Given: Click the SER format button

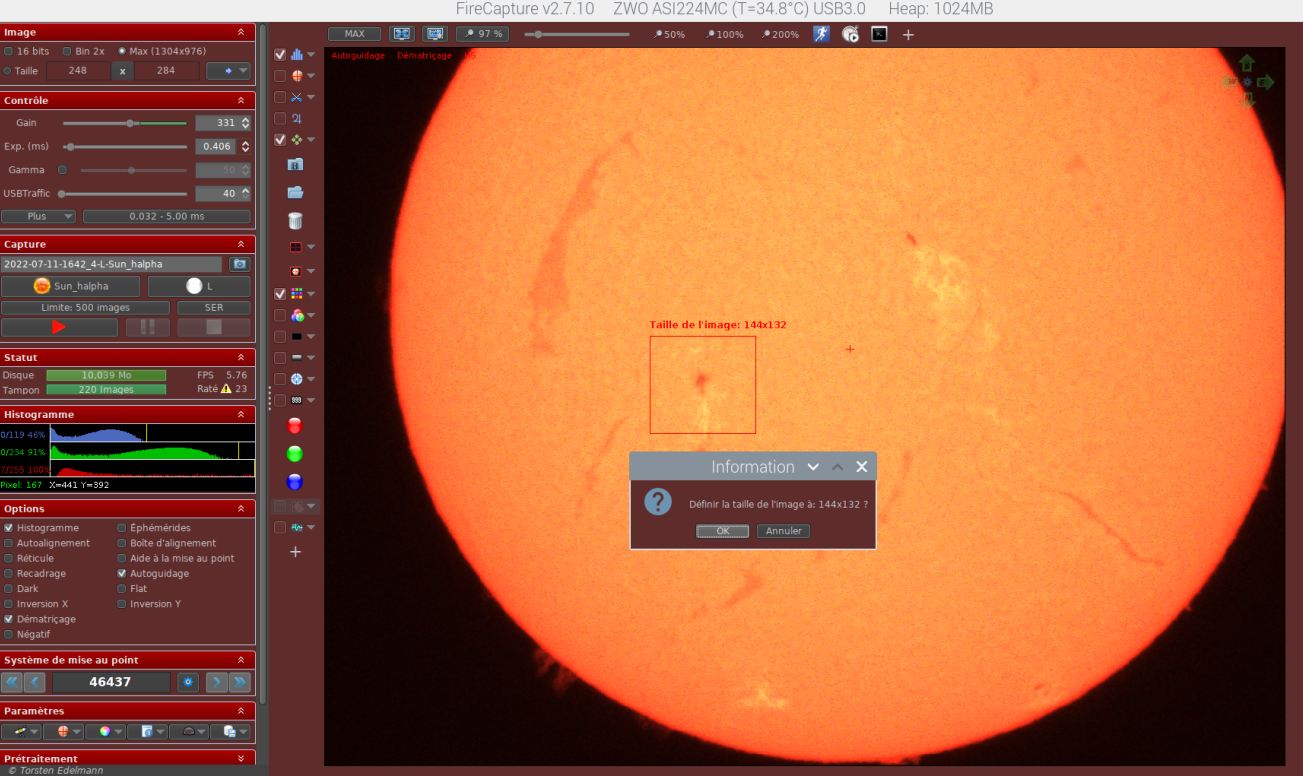Looking at the screenshot, I should coord(214,308).
